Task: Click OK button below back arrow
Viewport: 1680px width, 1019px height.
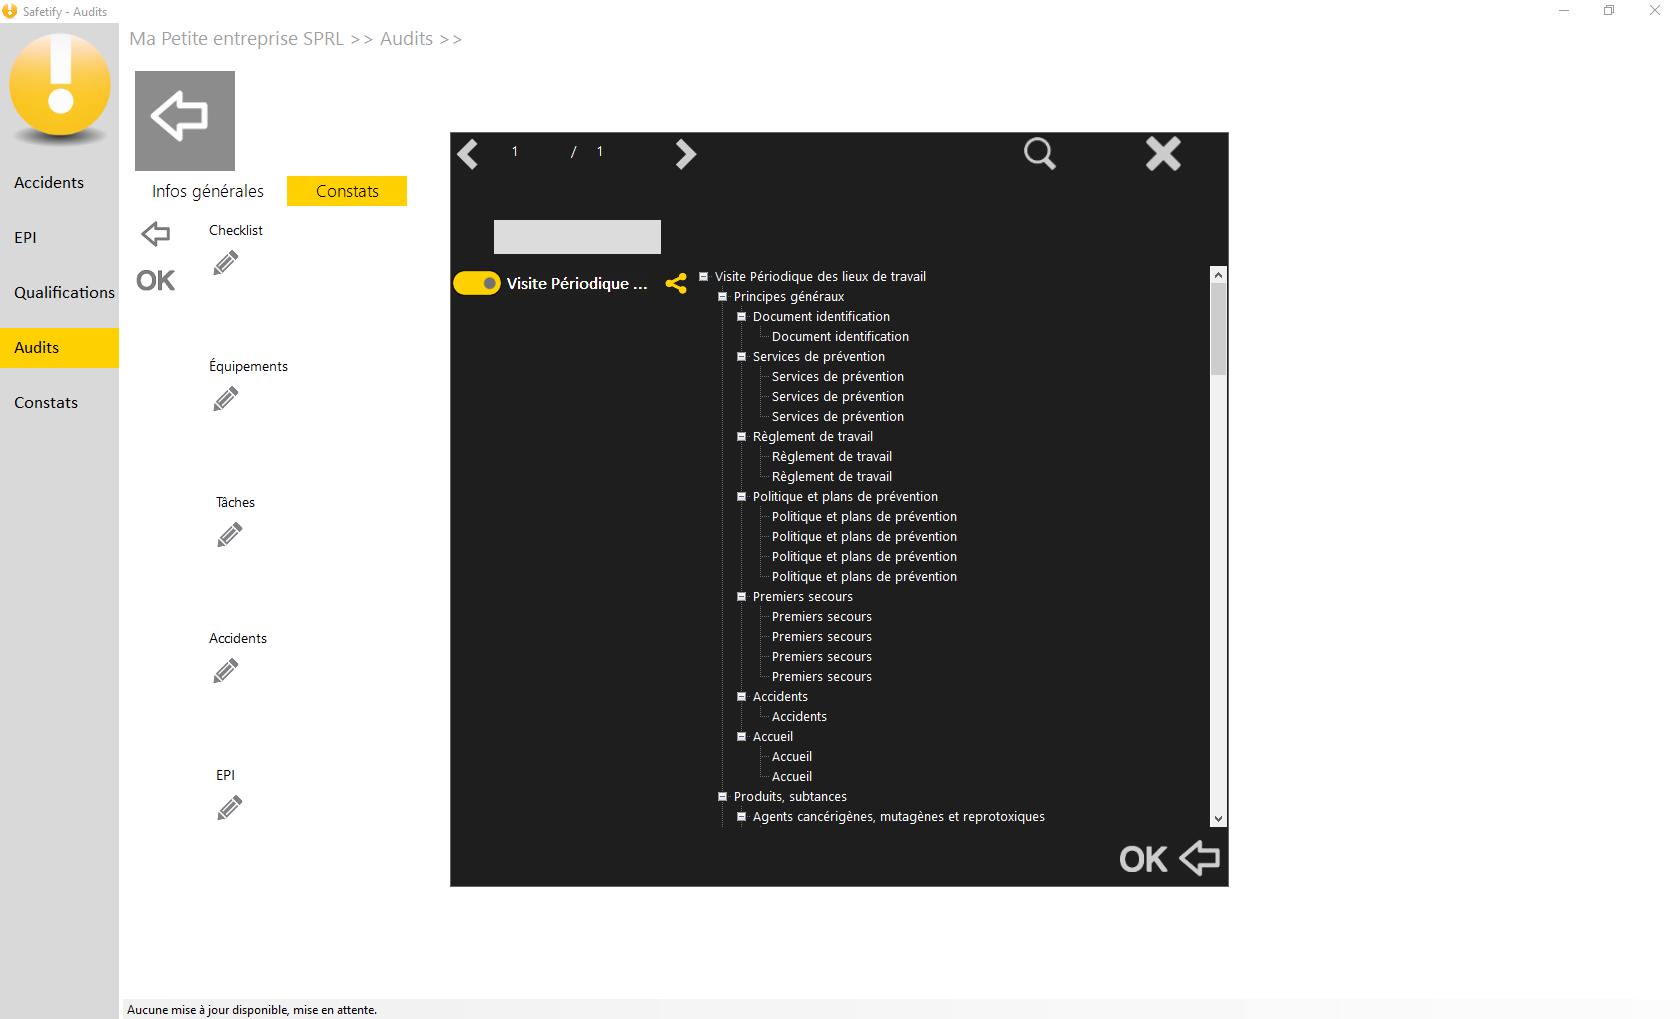Action: 155,281
